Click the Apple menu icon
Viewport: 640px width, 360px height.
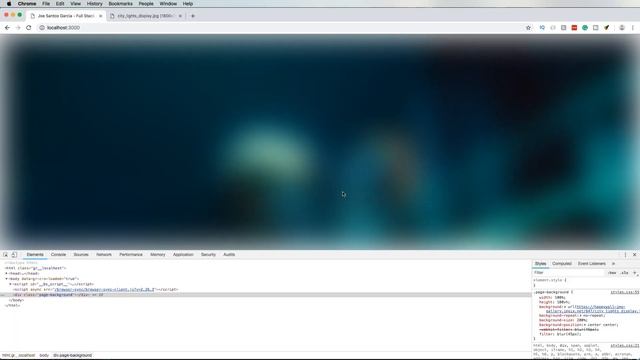(x=9, y=4)
